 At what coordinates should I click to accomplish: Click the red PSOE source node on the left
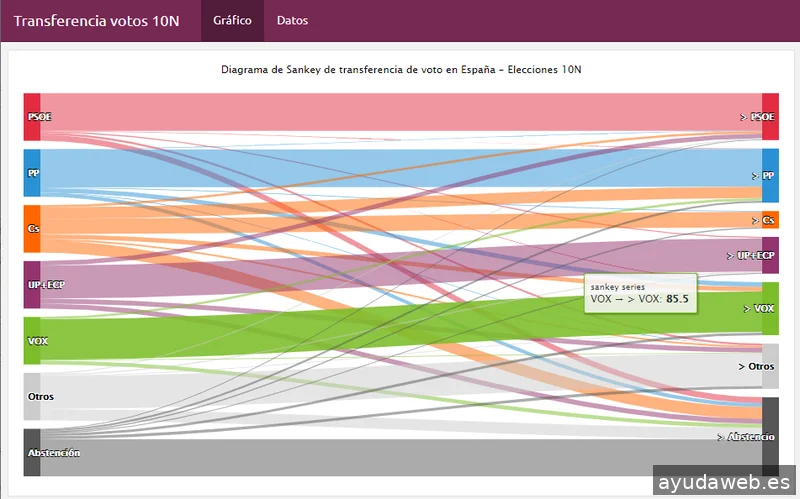click(x=32, y=116)
